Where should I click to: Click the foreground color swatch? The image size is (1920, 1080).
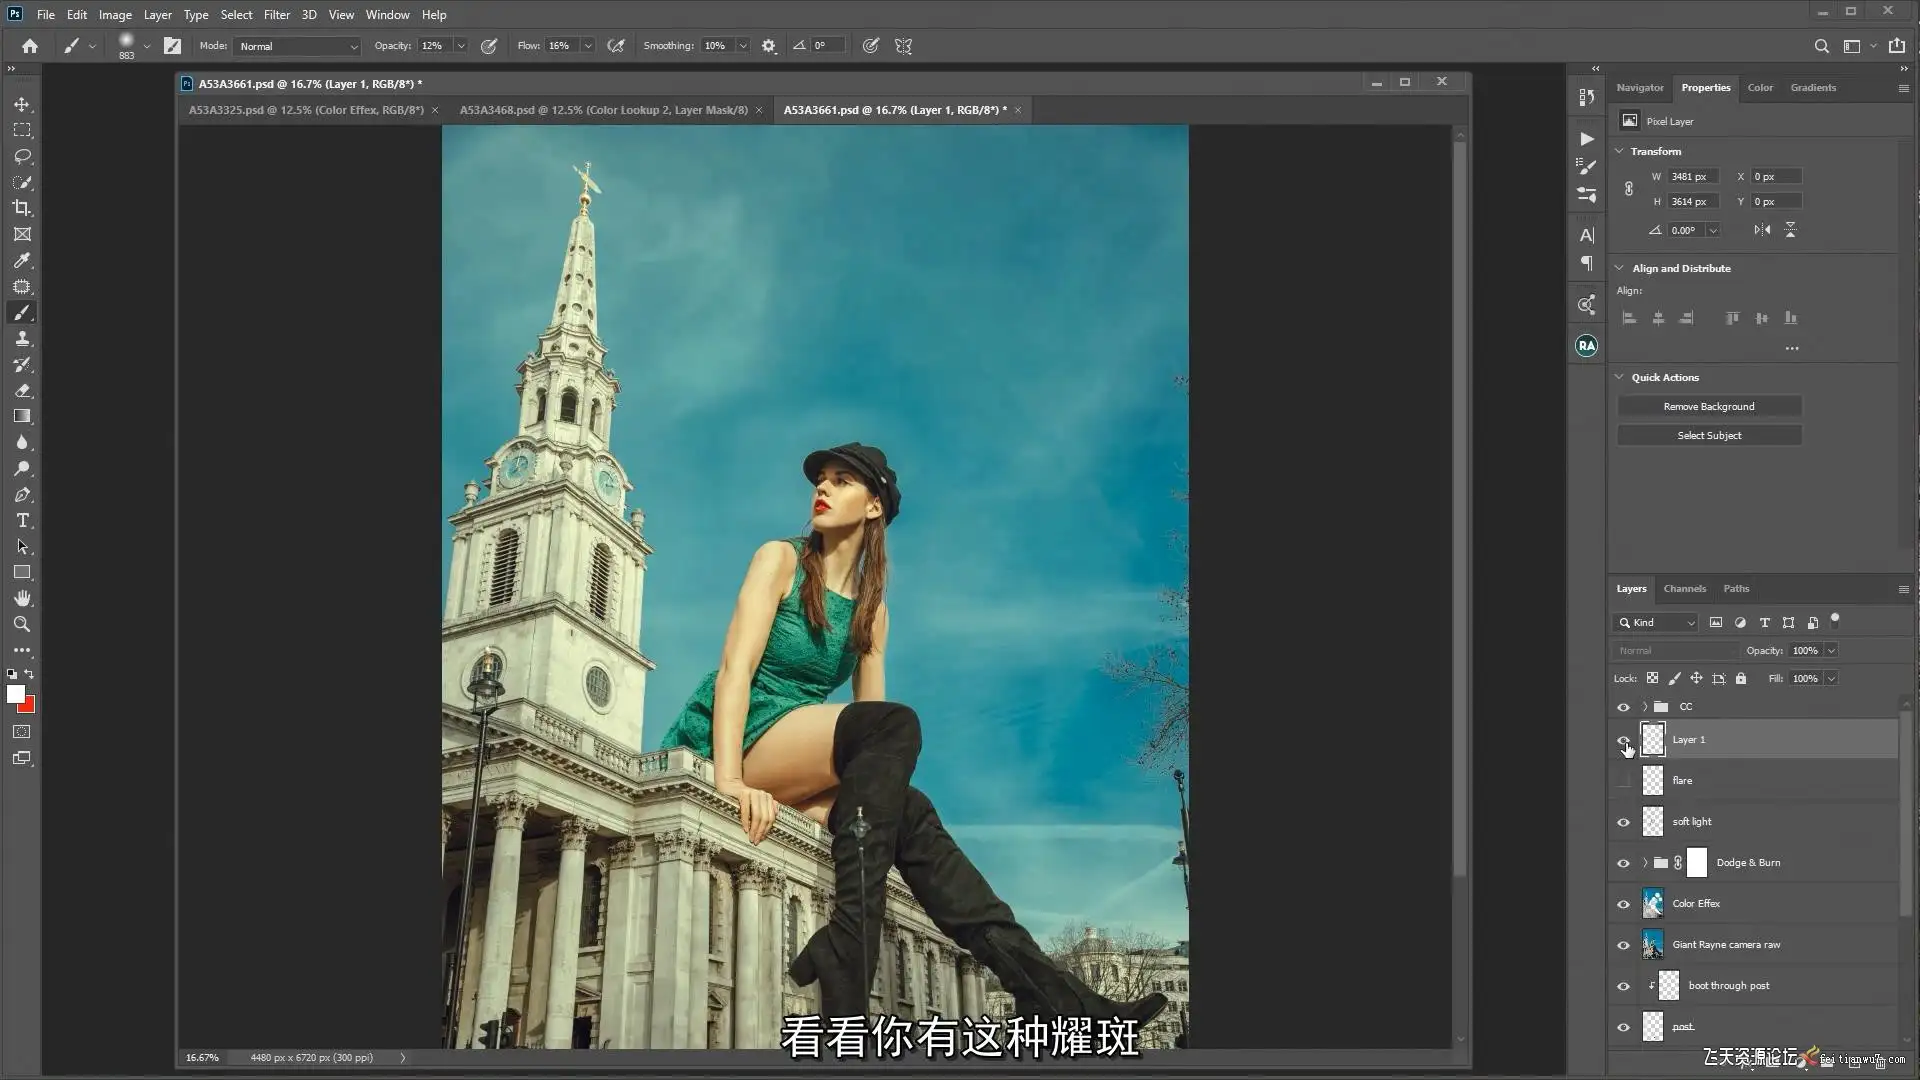[x=15, y=694]
